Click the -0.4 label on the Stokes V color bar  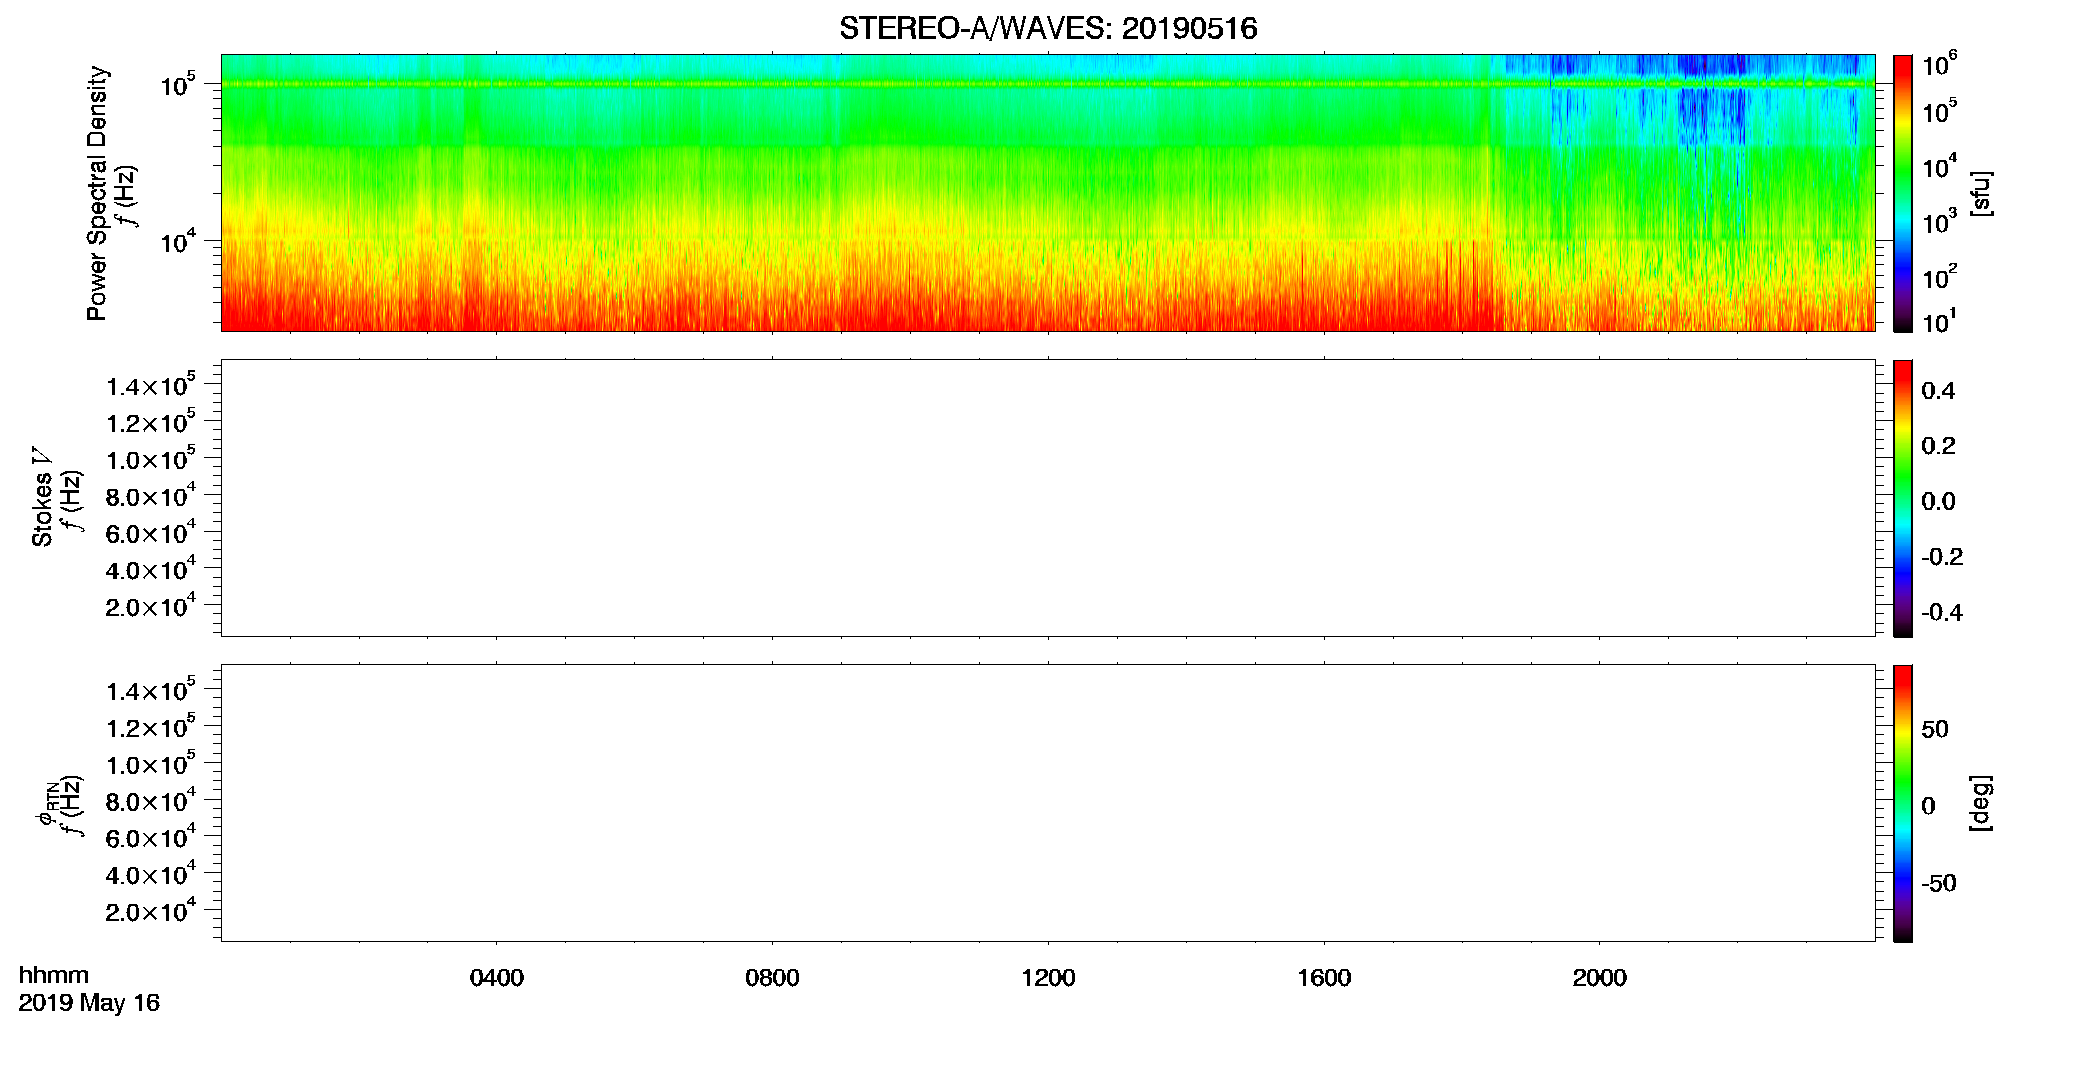[1942, 613]
